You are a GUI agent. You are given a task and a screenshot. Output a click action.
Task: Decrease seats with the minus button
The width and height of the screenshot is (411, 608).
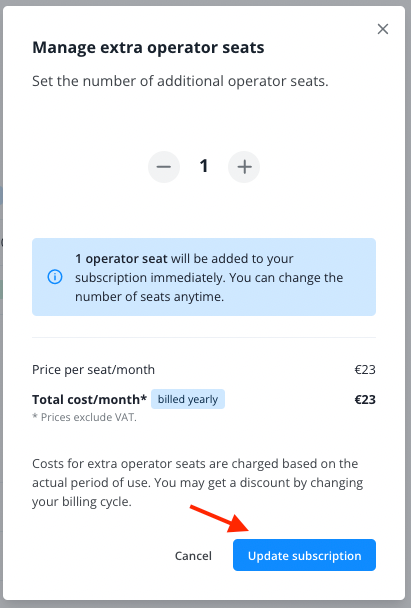[x=164, y=167]
